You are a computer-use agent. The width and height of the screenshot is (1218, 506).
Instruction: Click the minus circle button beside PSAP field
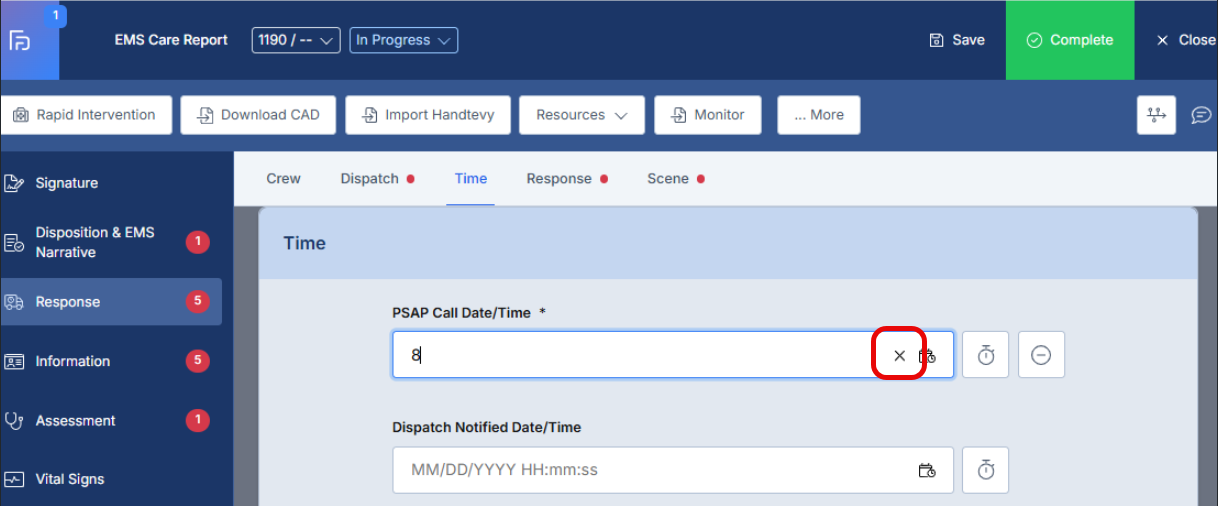click(x=1041, y=355)
